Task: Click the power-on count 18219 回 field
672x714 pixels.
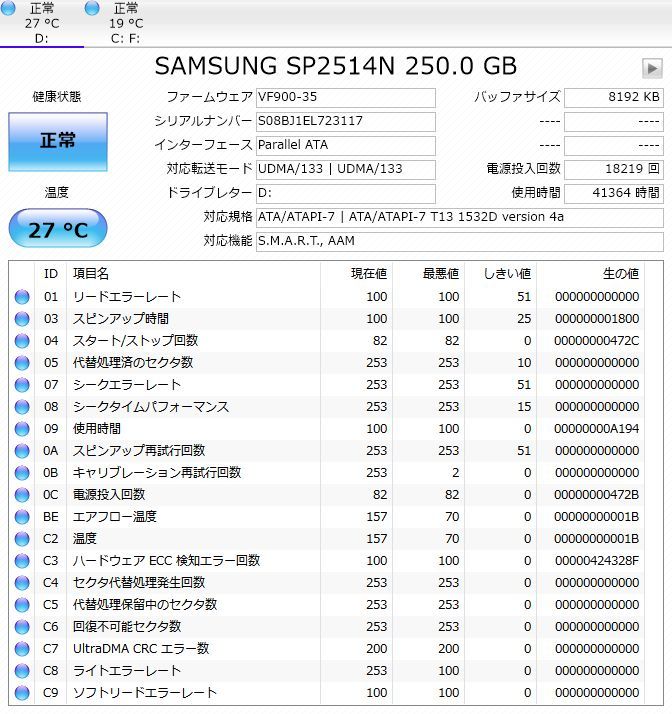Action: (614, 169)
